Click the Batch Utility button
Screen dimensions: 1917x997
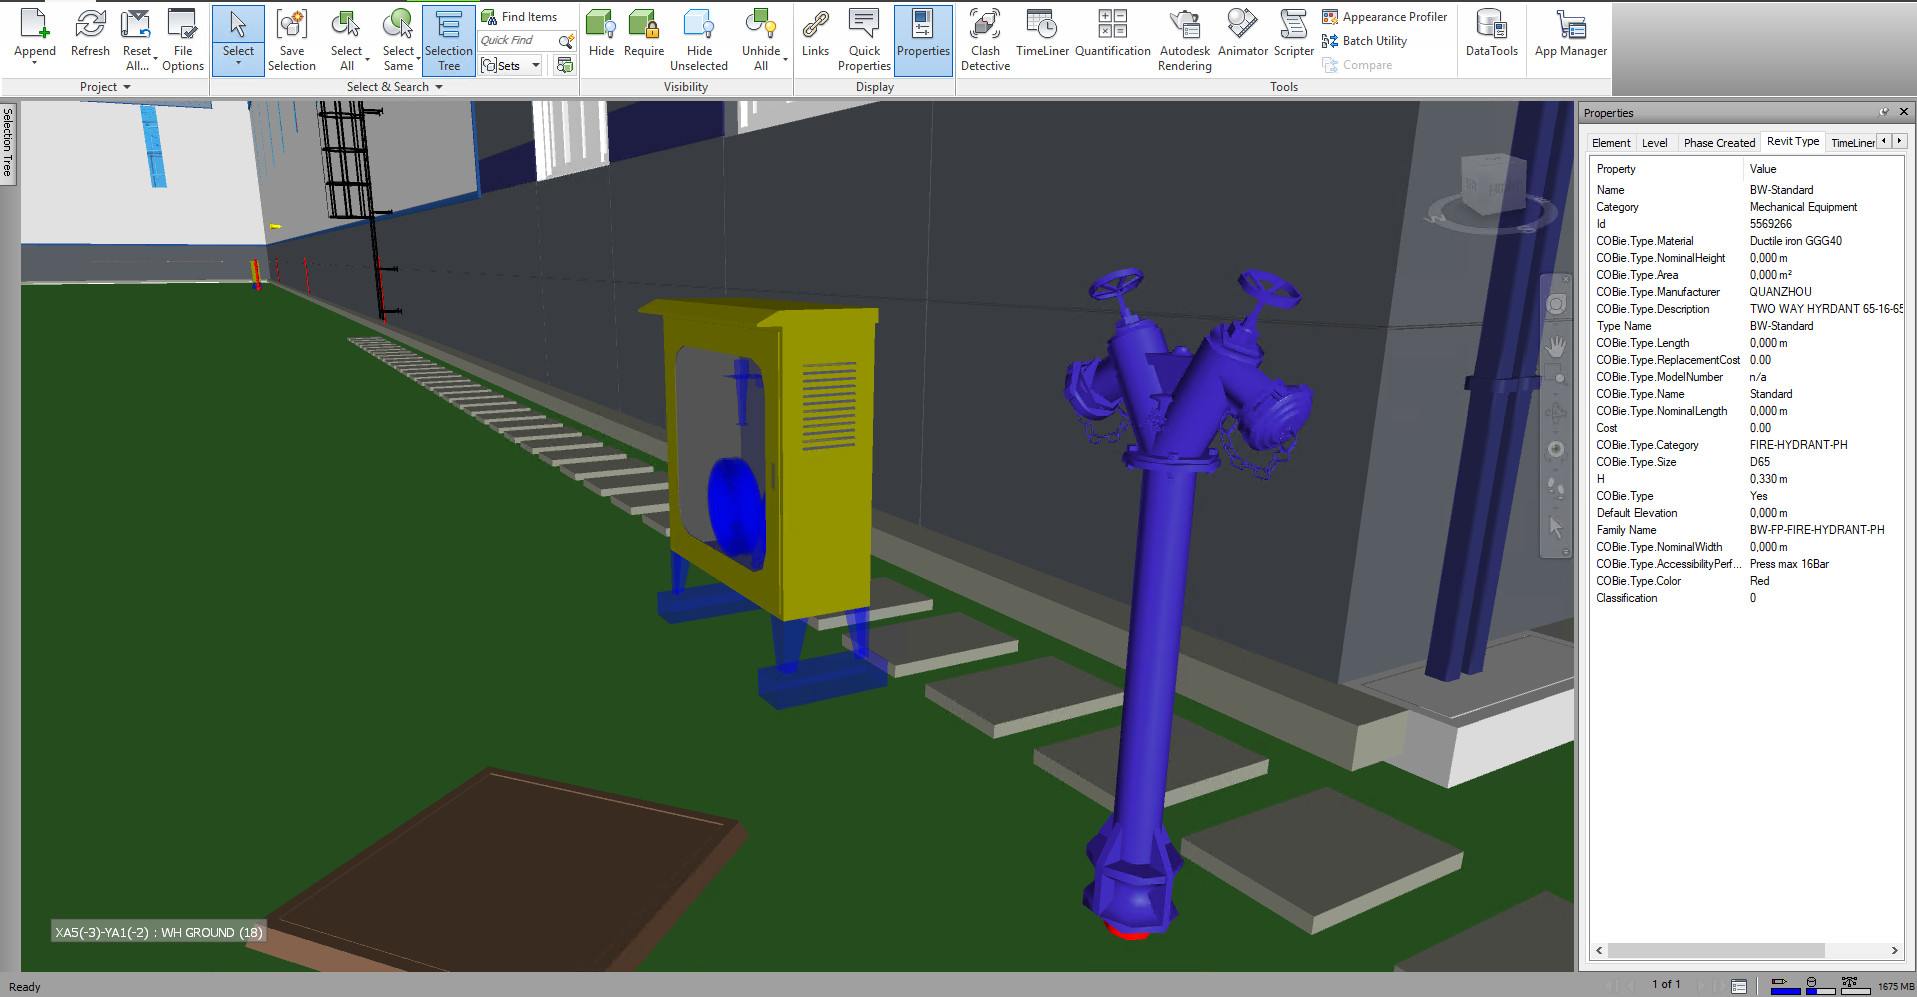pyautogui.click(x=1365, y=41)
